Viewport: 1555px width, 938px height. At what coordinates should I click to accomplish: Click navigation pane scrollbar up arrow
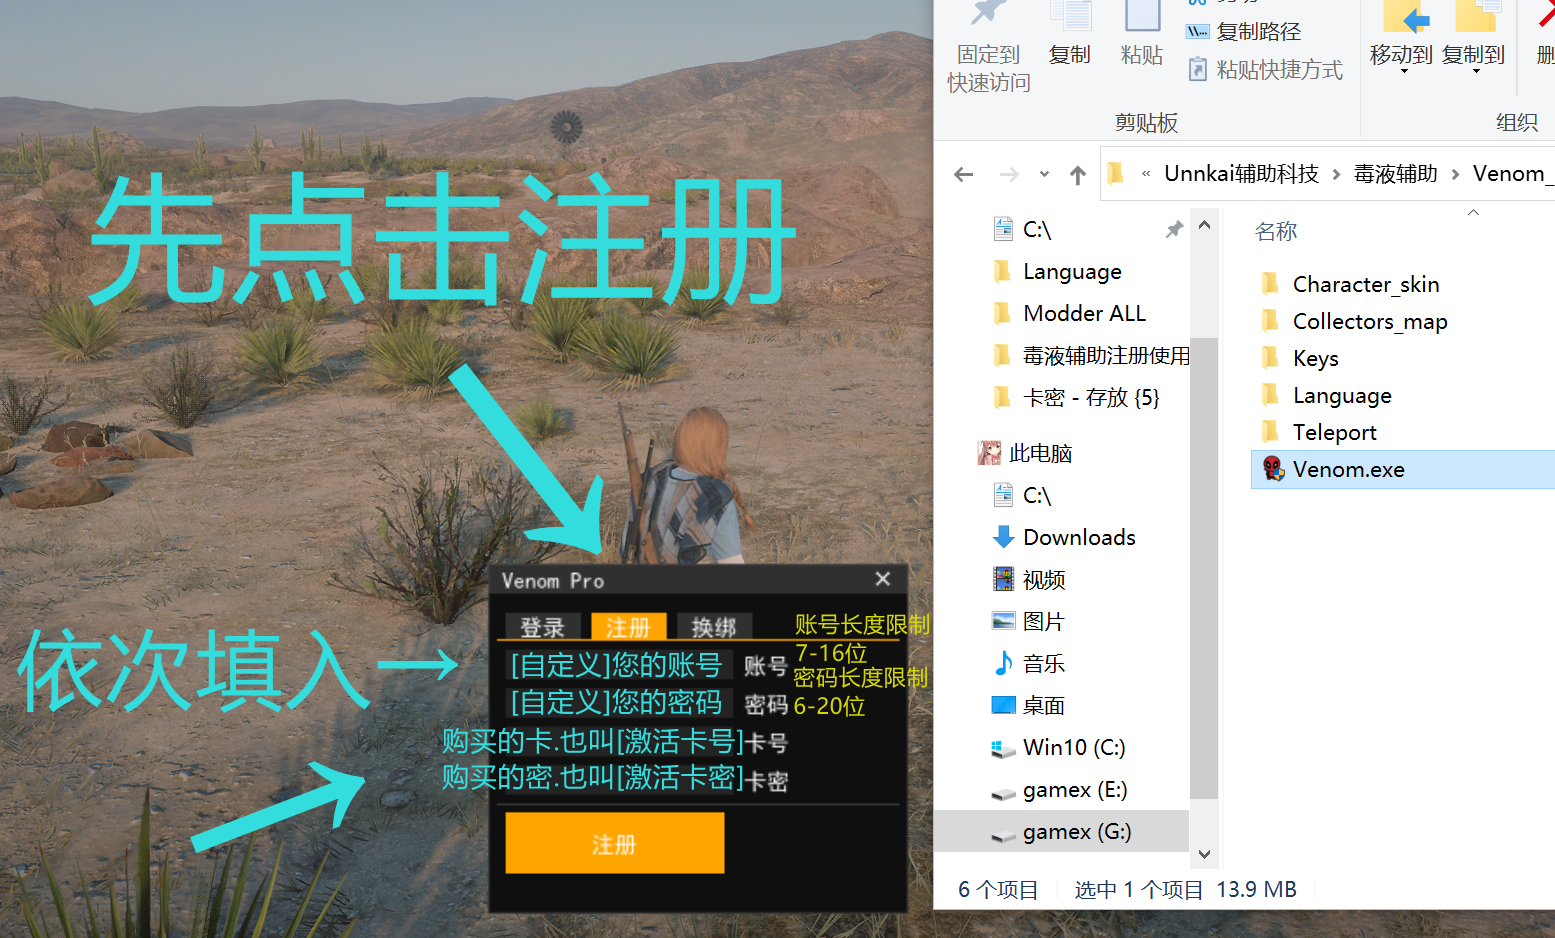click(x=1204, y=225)
